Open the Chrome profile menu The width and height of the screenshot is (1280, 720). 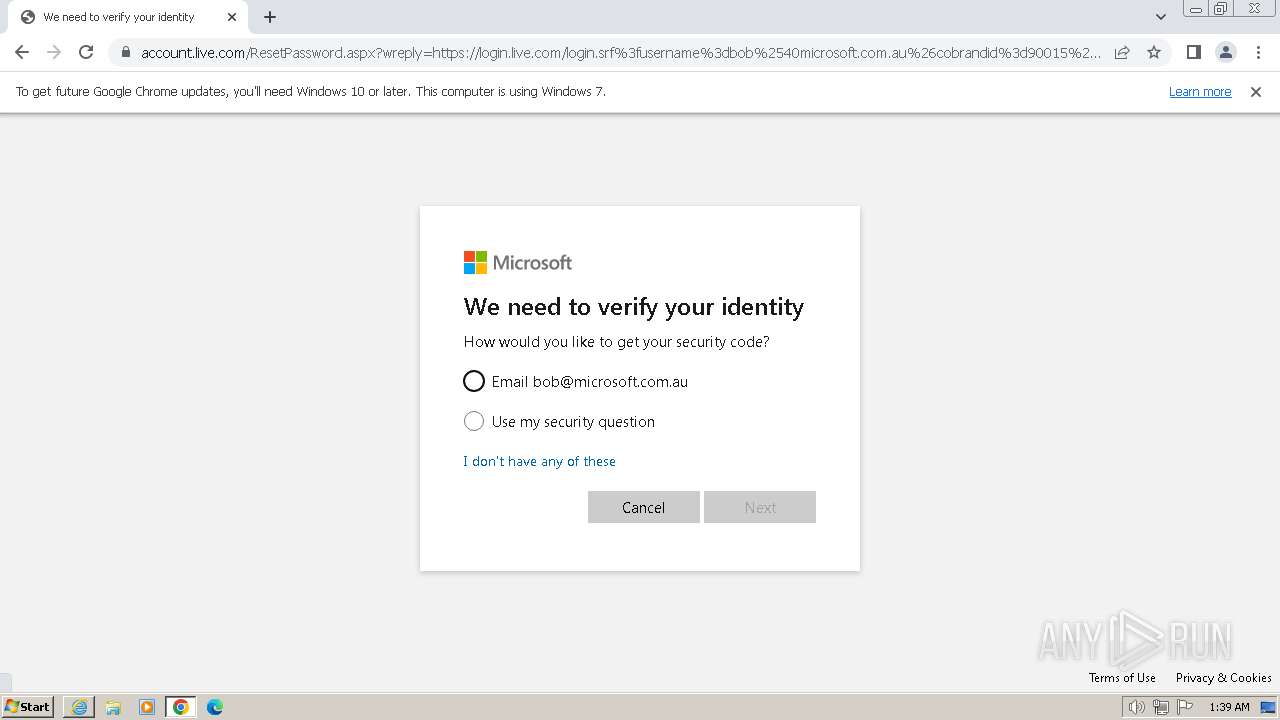coord(1225,52)
